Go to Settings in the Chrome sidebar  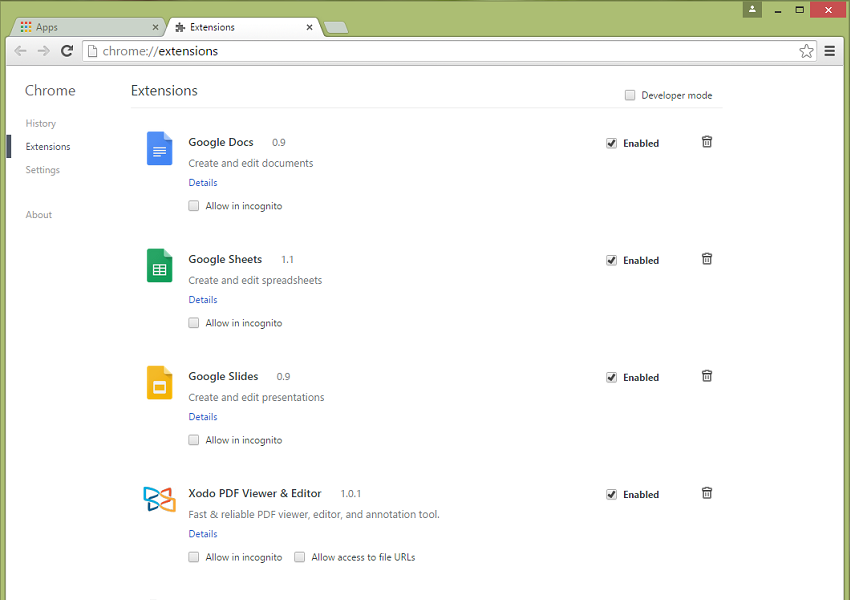(x=42, y=170)
